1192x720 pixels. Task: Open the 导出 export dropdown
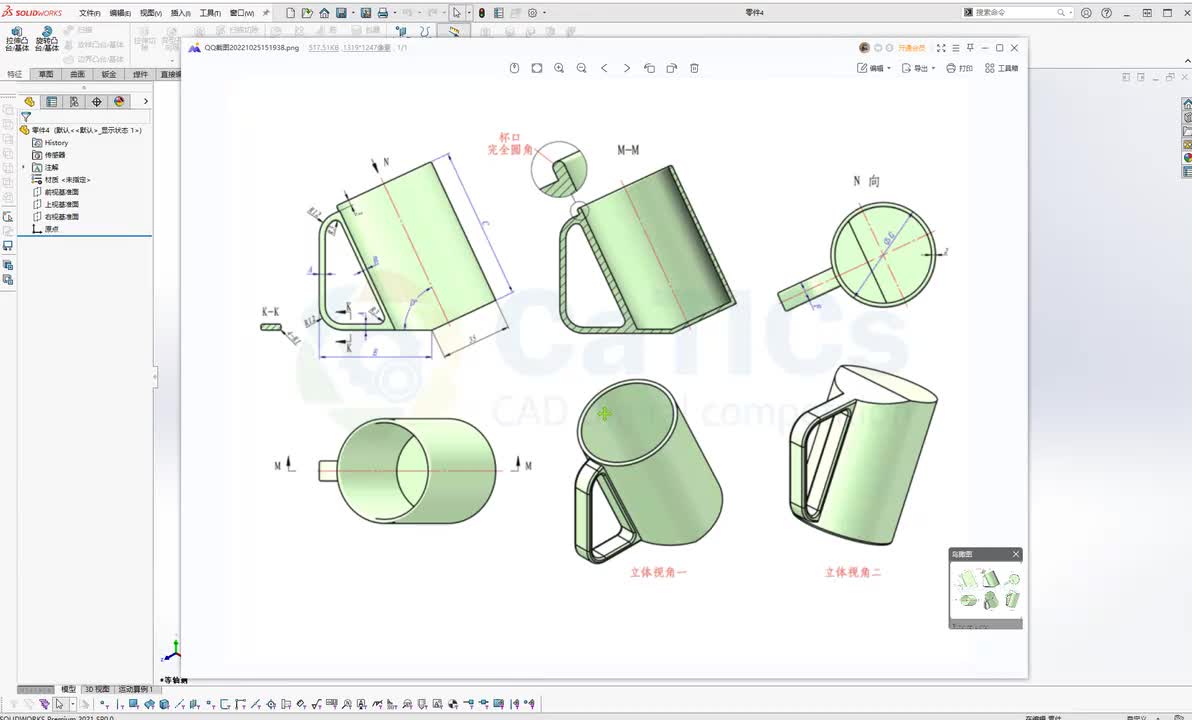pos(918,68)
